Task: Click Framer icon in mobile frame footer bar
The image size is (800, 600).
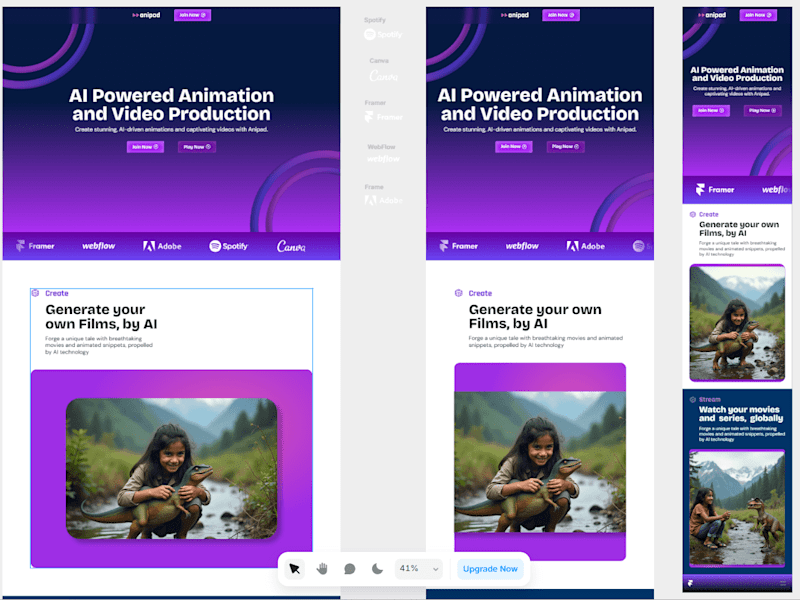Action: (690, 583)
